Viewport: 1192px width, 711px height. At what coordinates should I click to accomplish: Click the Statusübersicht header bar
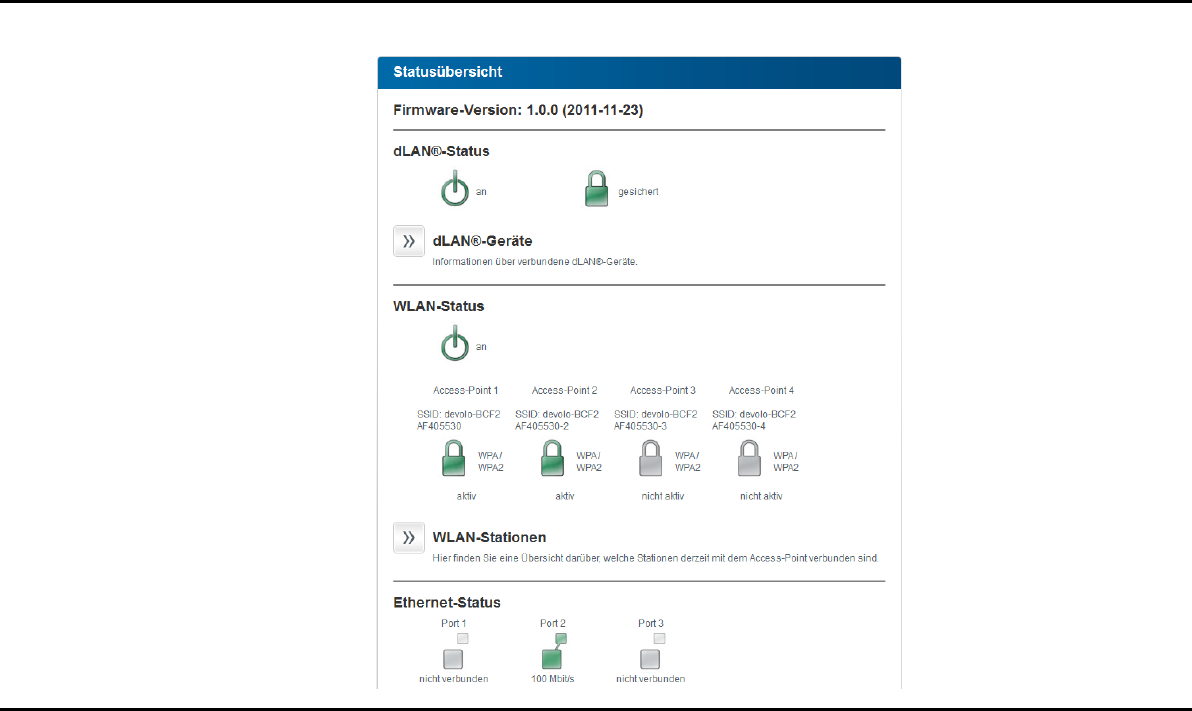[x=639, y=72]
